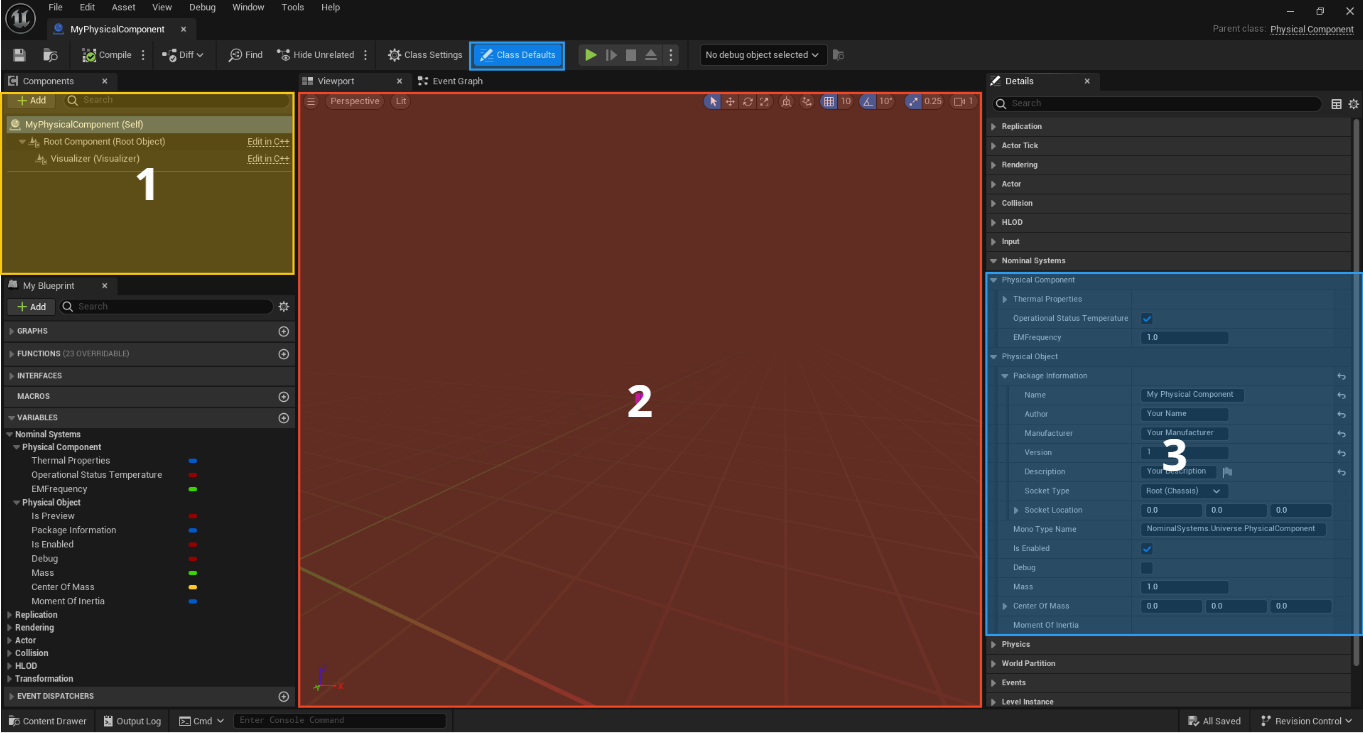1363x733 pixels.
Task: Click the EMFrequency value field
Action: [x=1184, y=338]
